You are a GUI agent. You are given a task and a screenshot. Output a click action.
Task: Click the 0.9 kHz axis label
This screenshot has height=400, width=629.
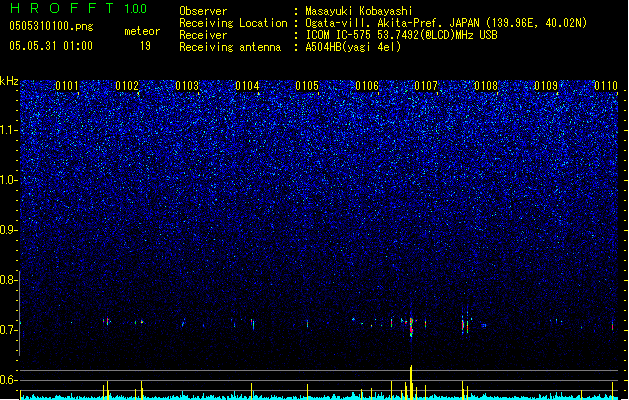tap(8, 230)
